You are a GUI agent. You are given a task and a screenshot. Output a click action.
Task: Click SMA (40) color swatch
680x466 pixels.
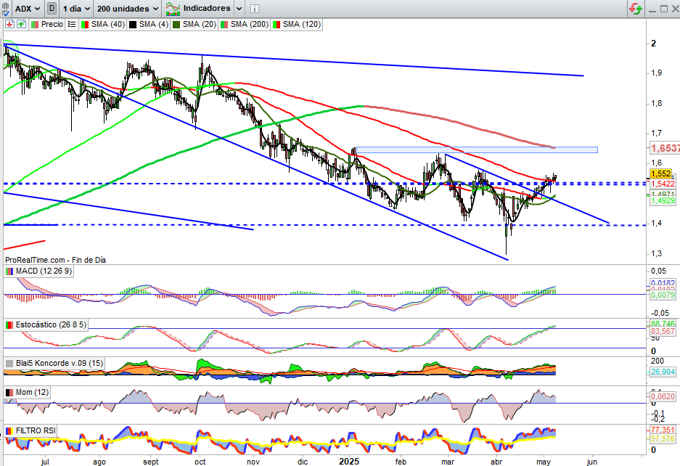(85, 25)
